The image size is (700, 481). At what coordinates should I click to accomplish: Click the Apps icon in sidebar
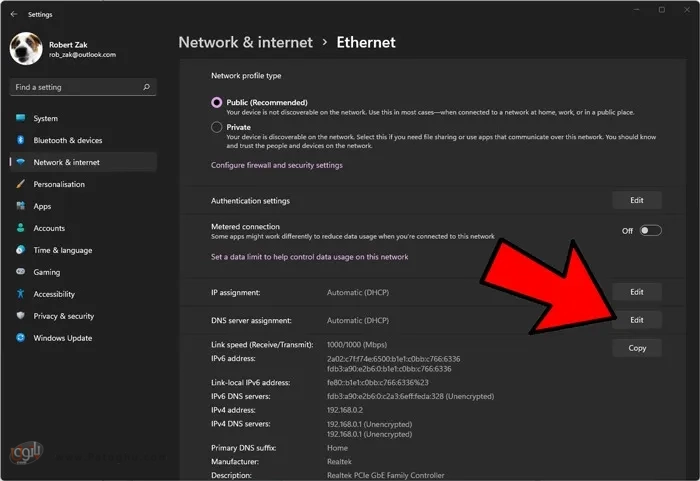[21, 206]
